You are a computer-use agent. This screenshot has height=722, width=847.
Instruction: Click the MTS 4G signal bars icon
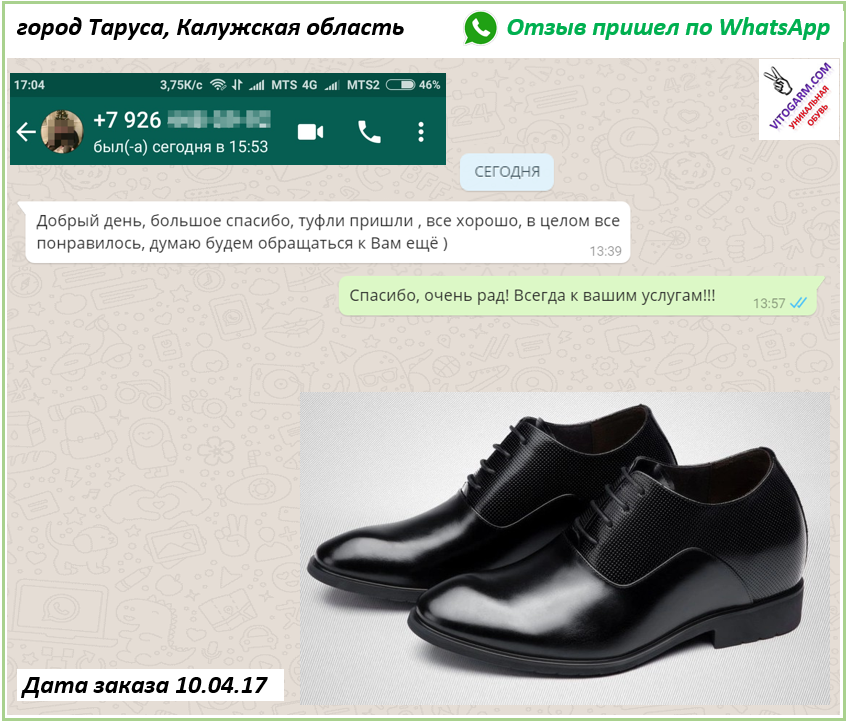257,85
